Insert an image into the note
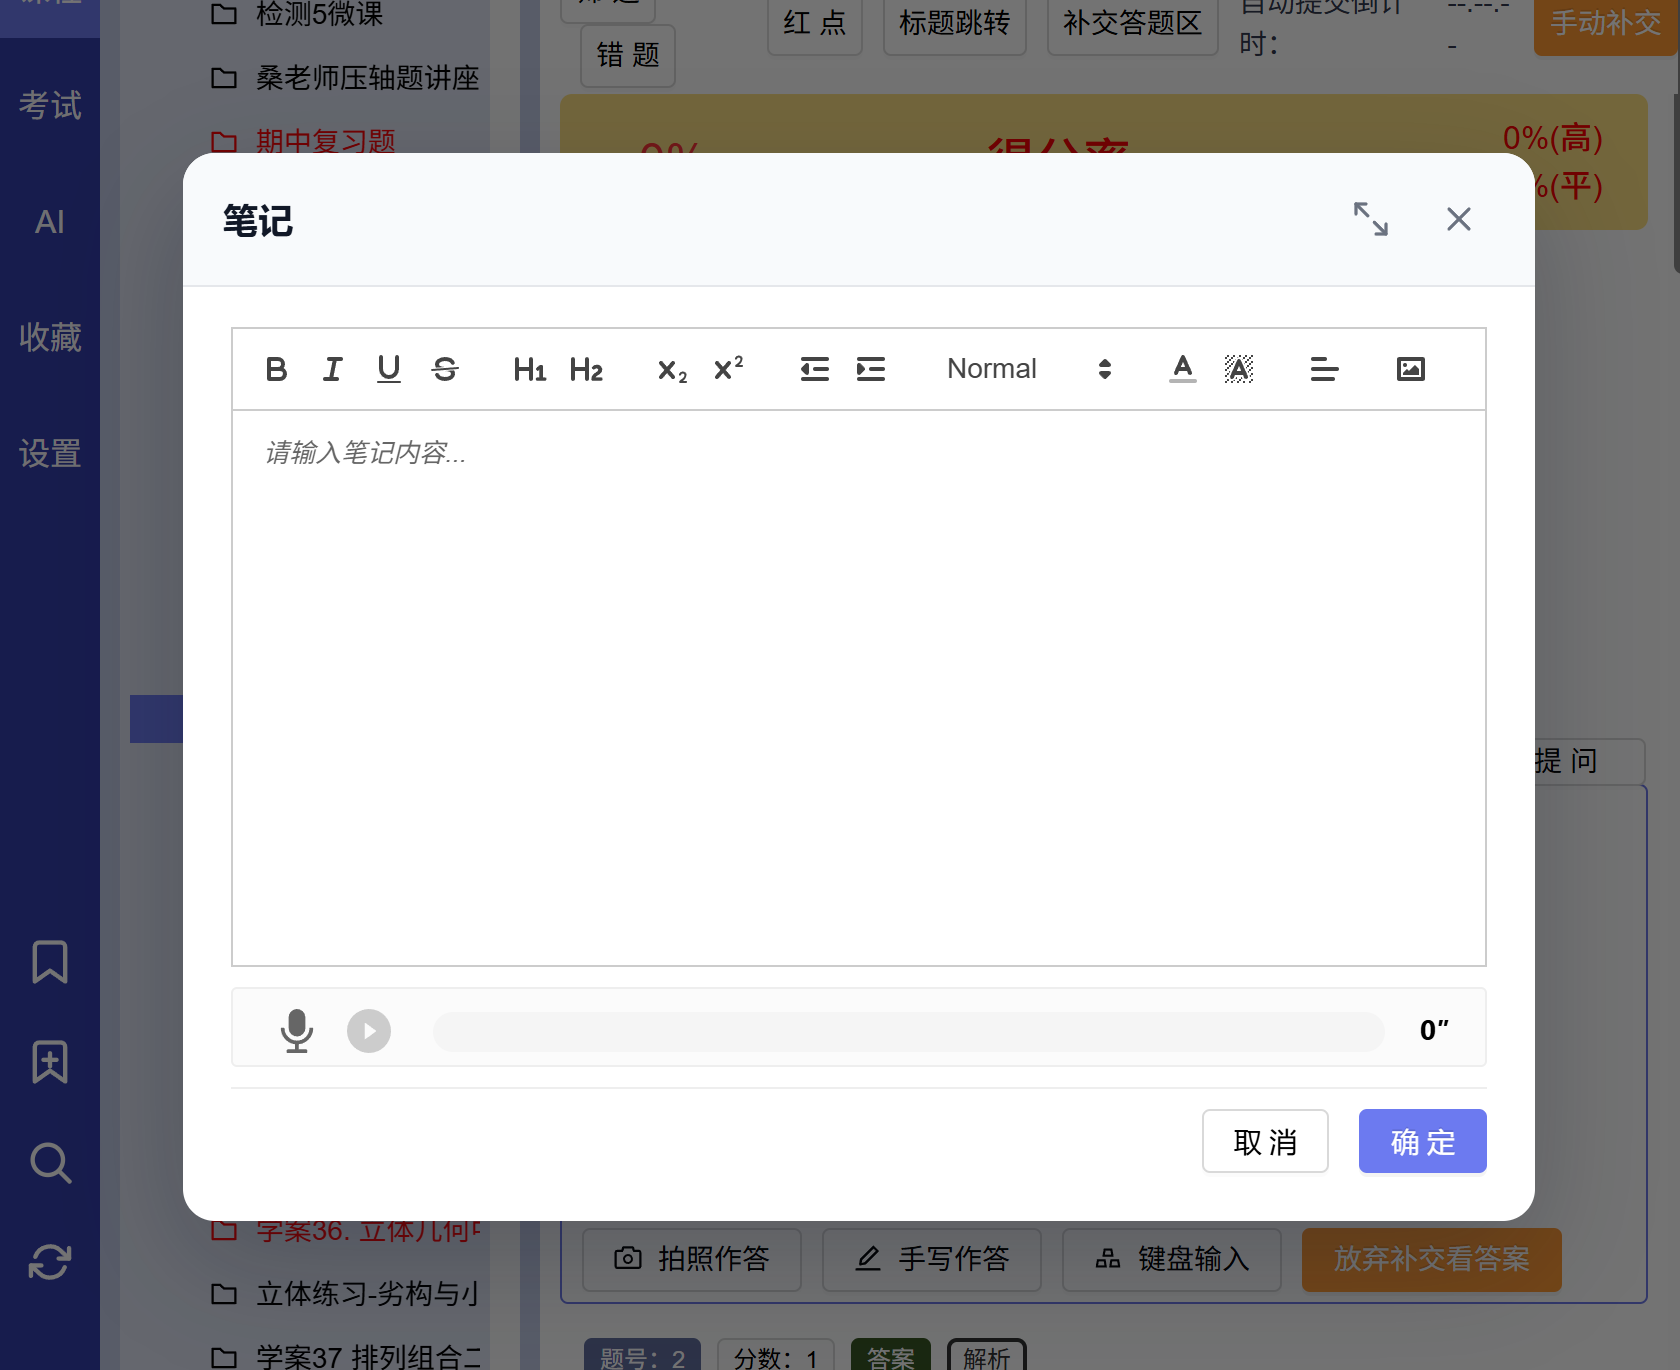Screen dimensions: 1680x1370 click(x=1410, y=369)
